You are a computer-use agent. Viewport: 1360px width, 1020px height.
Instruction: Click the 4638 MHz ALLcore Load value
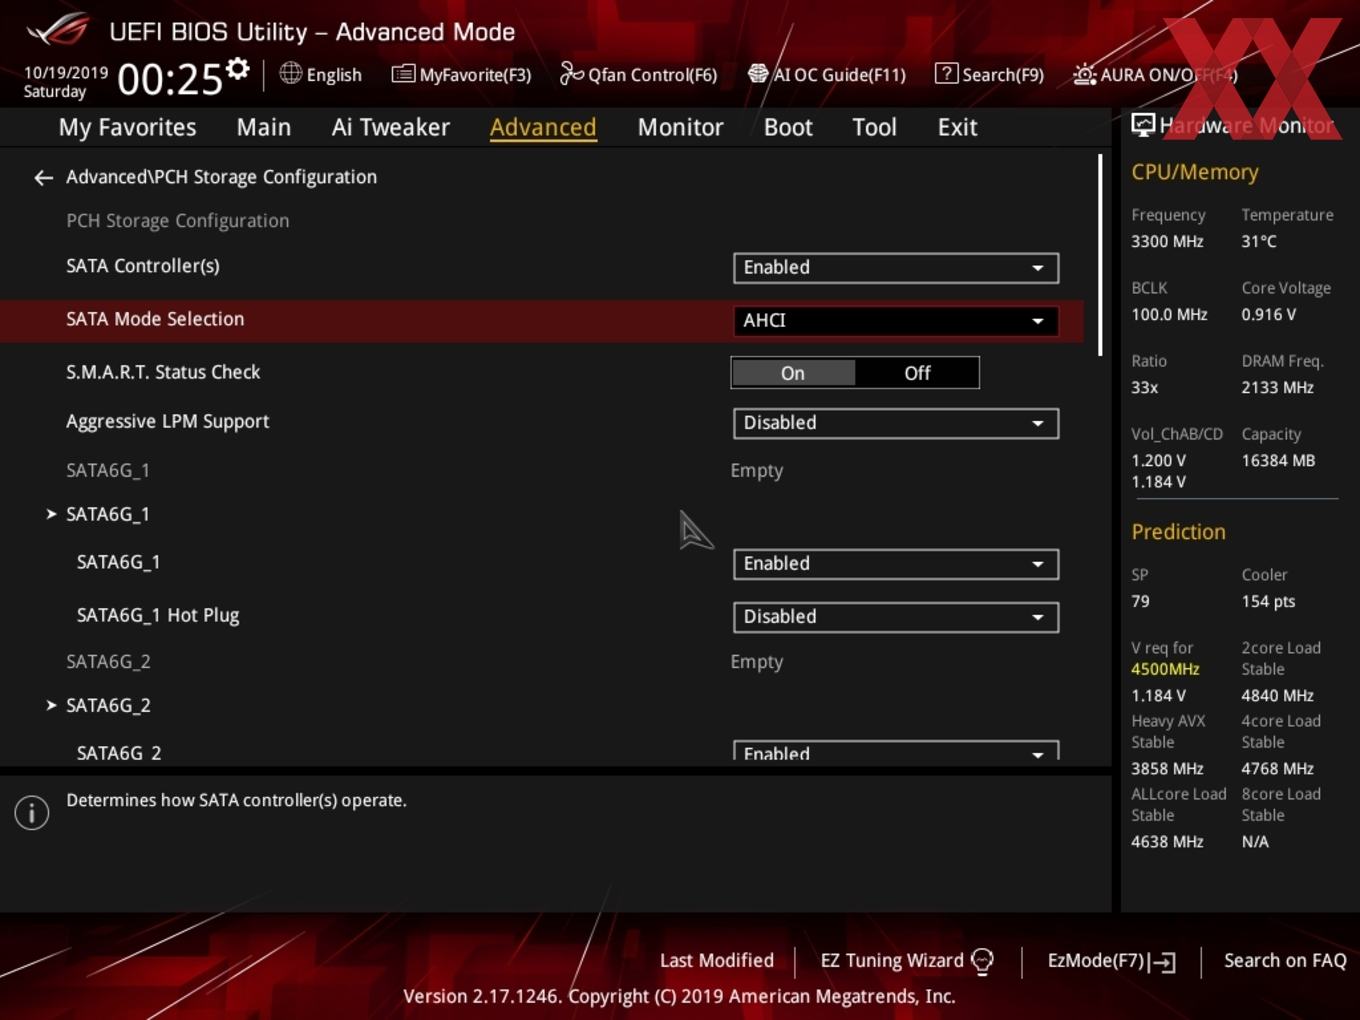pos(1167,842)
